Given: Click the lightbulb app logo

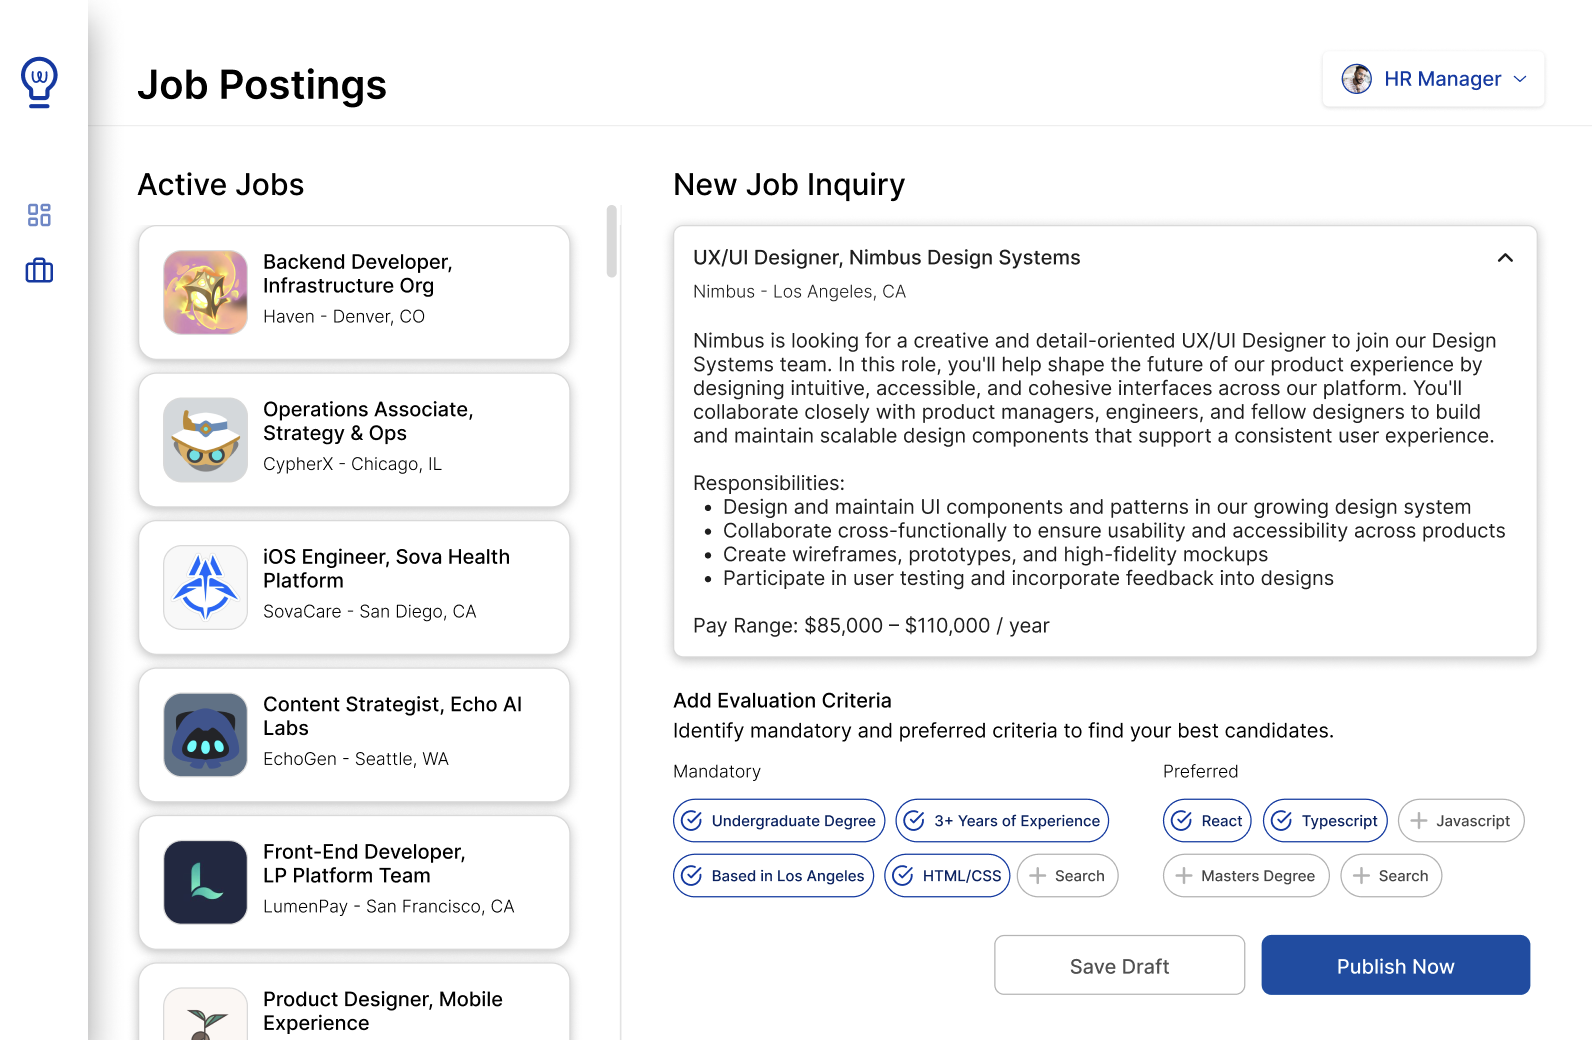Looking at the screenshot, I should [39, 82].
